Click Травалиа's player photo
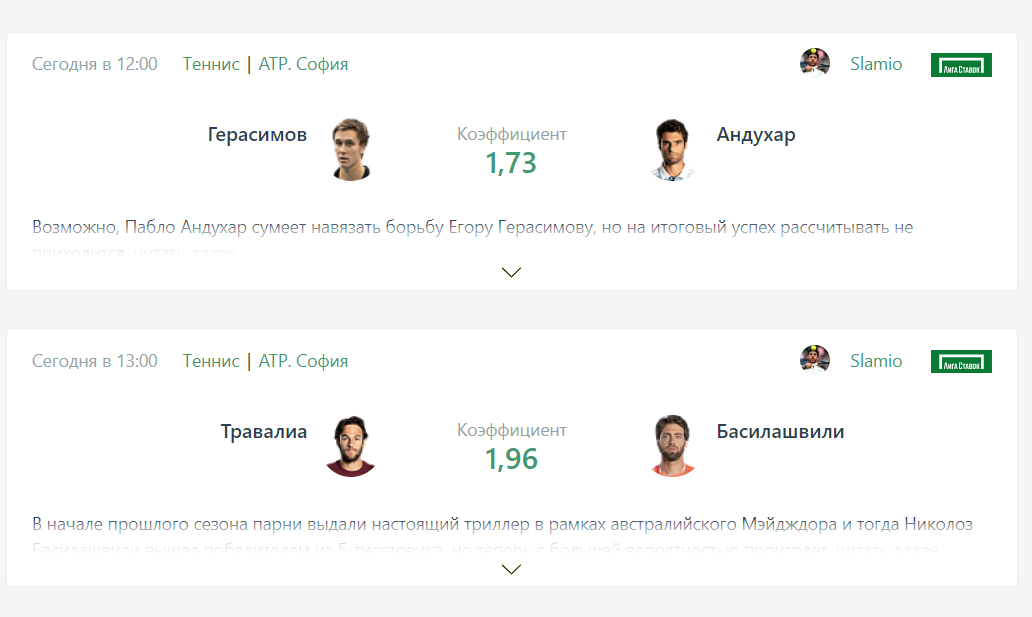1032x617 pixels. [351, 445]
